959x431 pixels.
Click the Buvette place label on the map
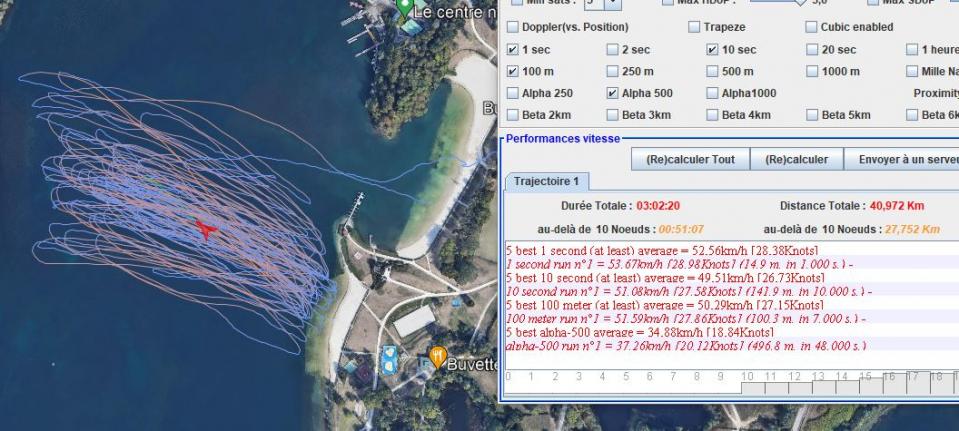pos(472,365)
